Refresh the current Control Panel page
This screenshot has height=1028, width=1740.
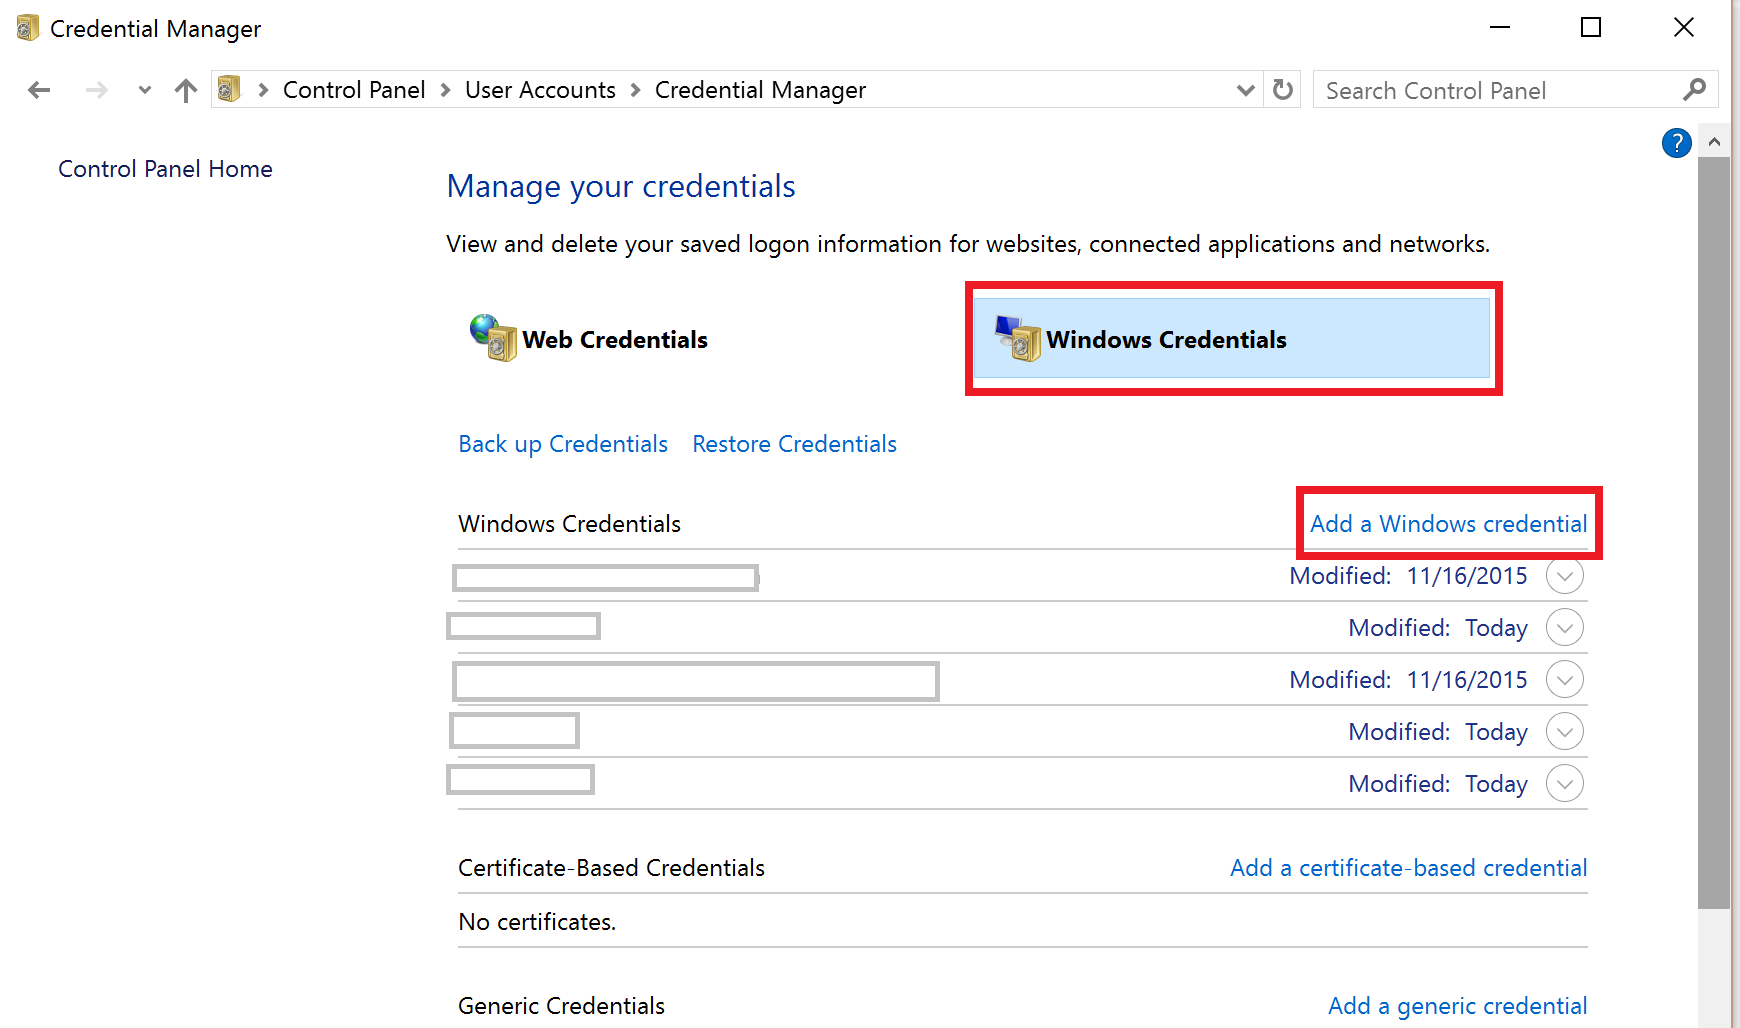(x=1283, y=89)
